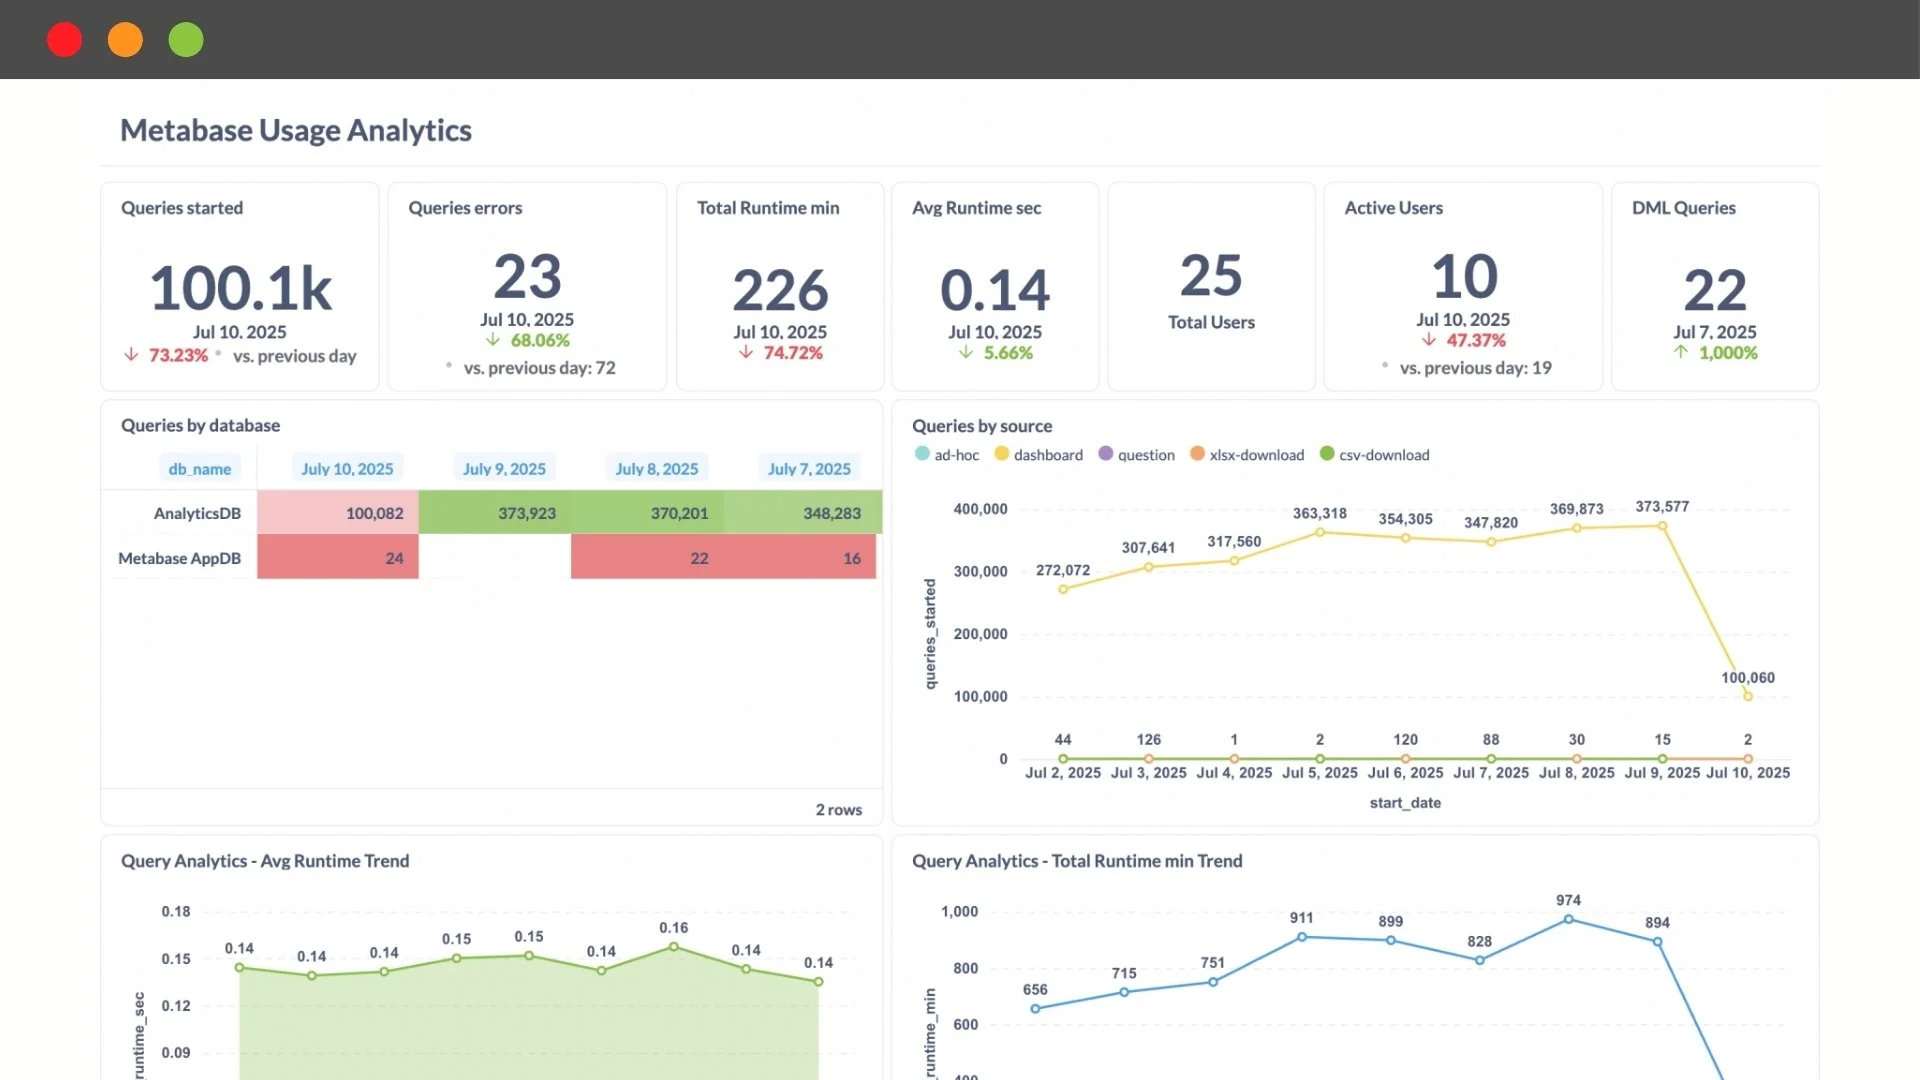1920x1080 pixels.
Task: Click the 100.1k Queries started value
Action: (240, 289)
